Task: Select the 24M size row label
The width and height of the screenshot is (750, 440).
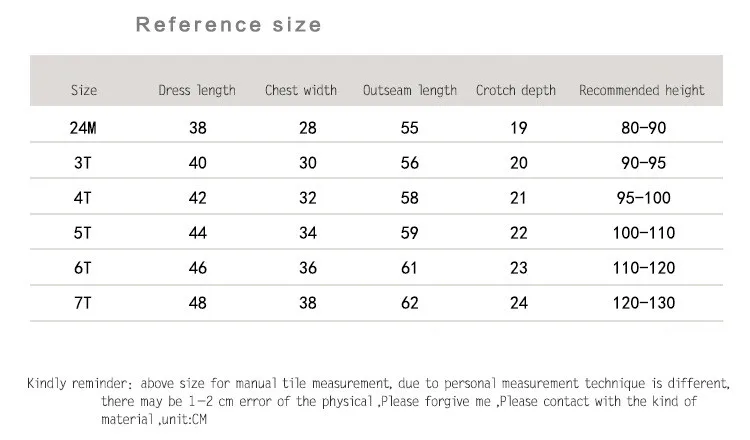Action: click(x=83, y=128)
